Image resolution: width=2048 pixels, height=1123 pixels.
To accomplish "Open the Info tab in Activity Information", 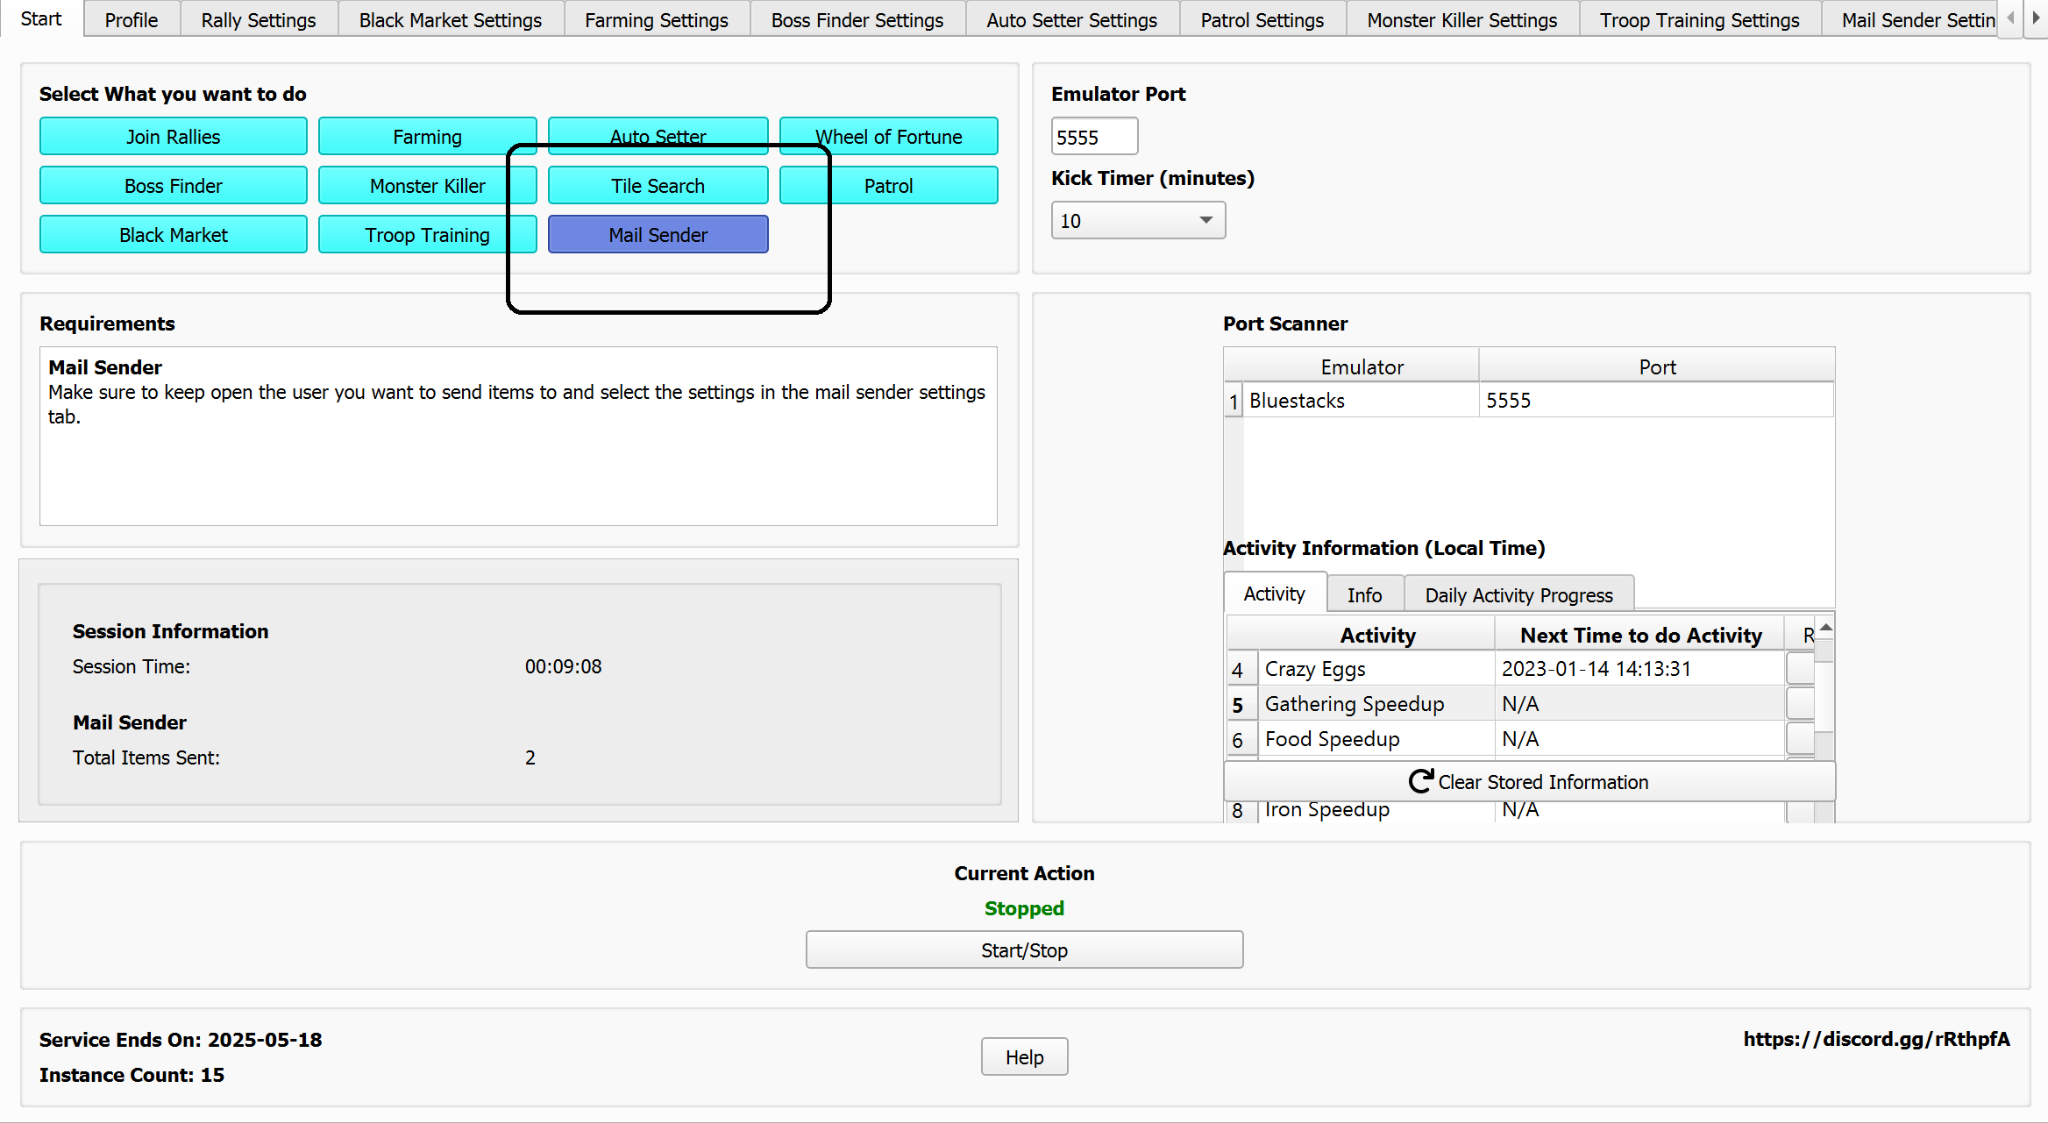I will coord(1364,595).
